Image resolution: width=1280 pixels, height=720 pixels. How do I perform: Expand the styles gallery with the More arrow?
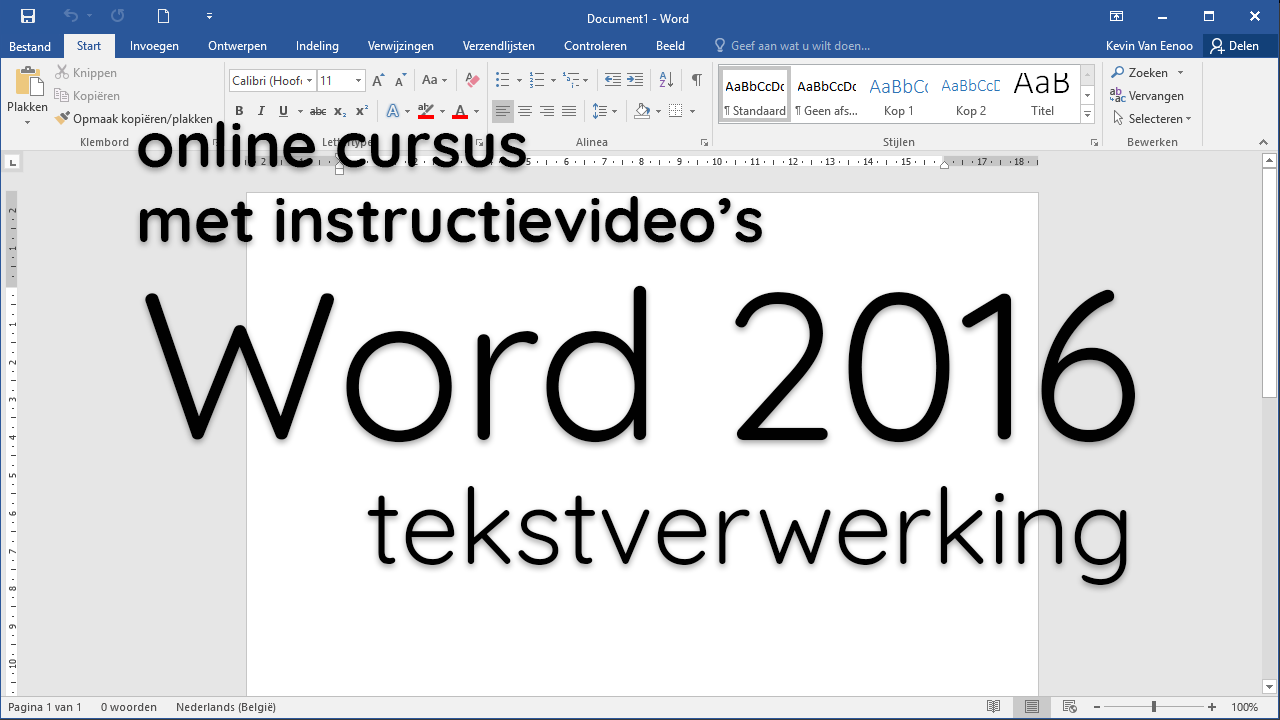pyautogui.click(x=1088, y=116)
